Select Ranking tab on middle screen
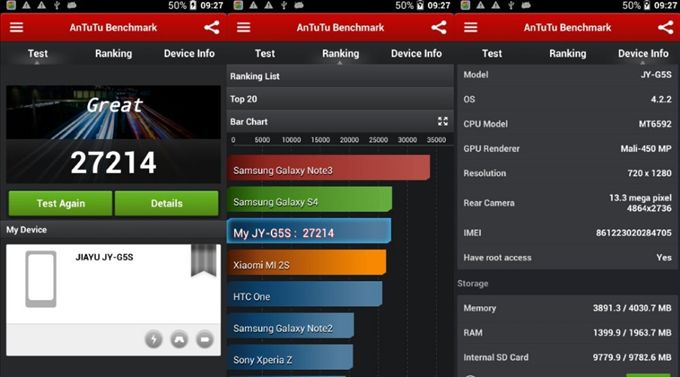This screenshot has width=680, height=377. click(340, 53)
